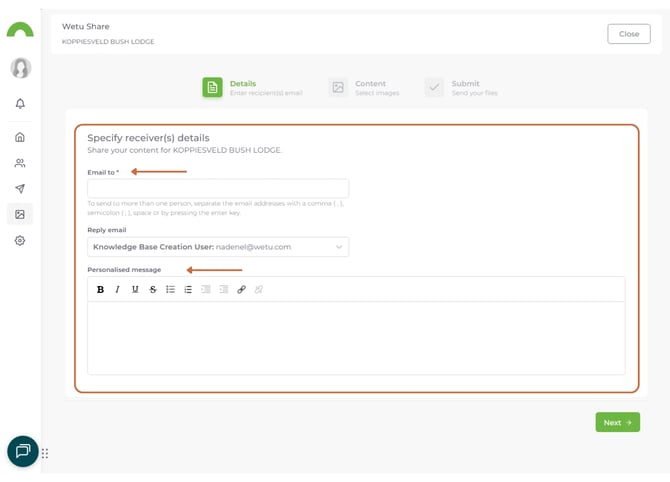Toggle bold formatting in message editor
The image size is (670, 482).
[100, 289]
